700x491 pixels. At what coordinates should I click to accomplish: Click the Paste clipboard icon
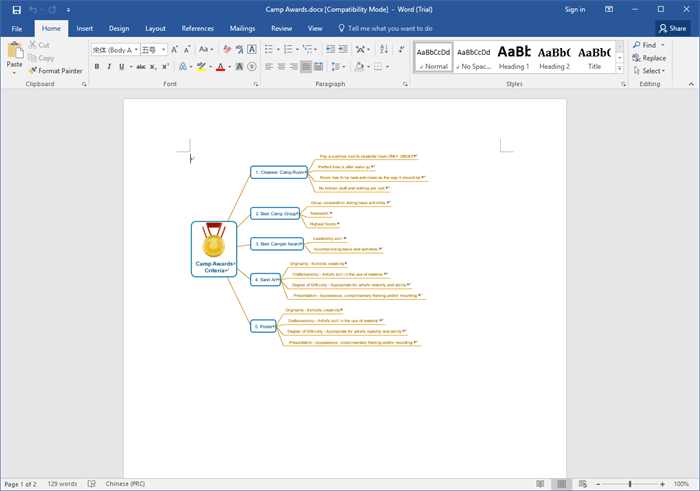(x=15, y=50)
